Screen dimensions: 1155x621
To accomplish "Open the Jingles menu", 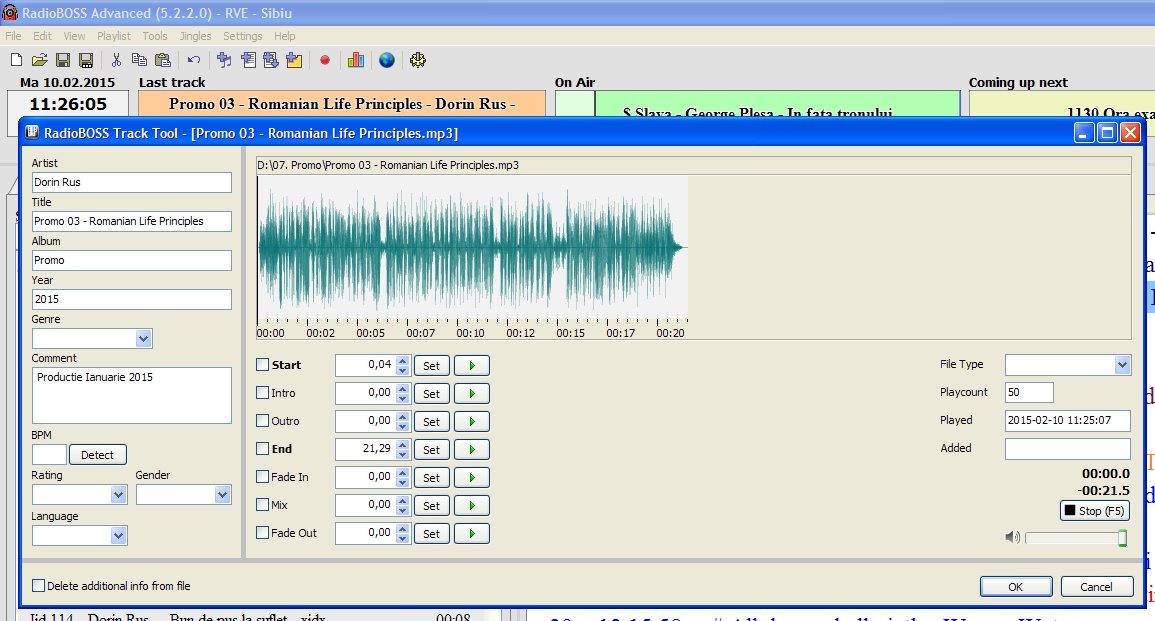I will pos(195,36).
